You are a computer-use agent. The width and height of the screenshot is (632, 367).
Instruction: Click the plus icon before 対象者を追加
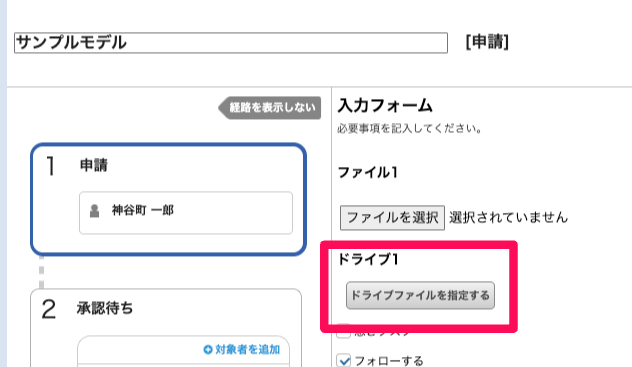click(x=208, y=349)
